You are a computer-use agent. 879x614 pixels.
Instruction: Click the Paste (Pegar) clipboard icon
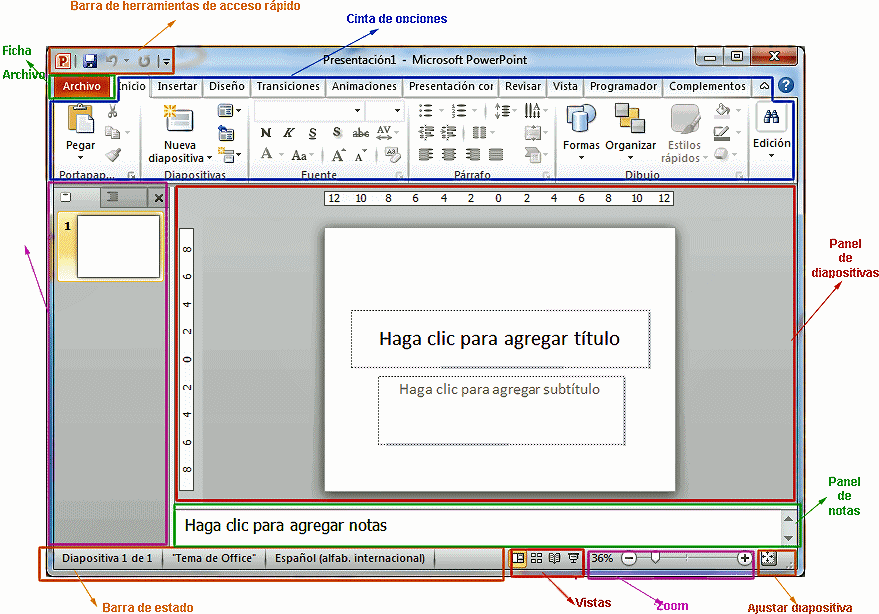(81, 119)
